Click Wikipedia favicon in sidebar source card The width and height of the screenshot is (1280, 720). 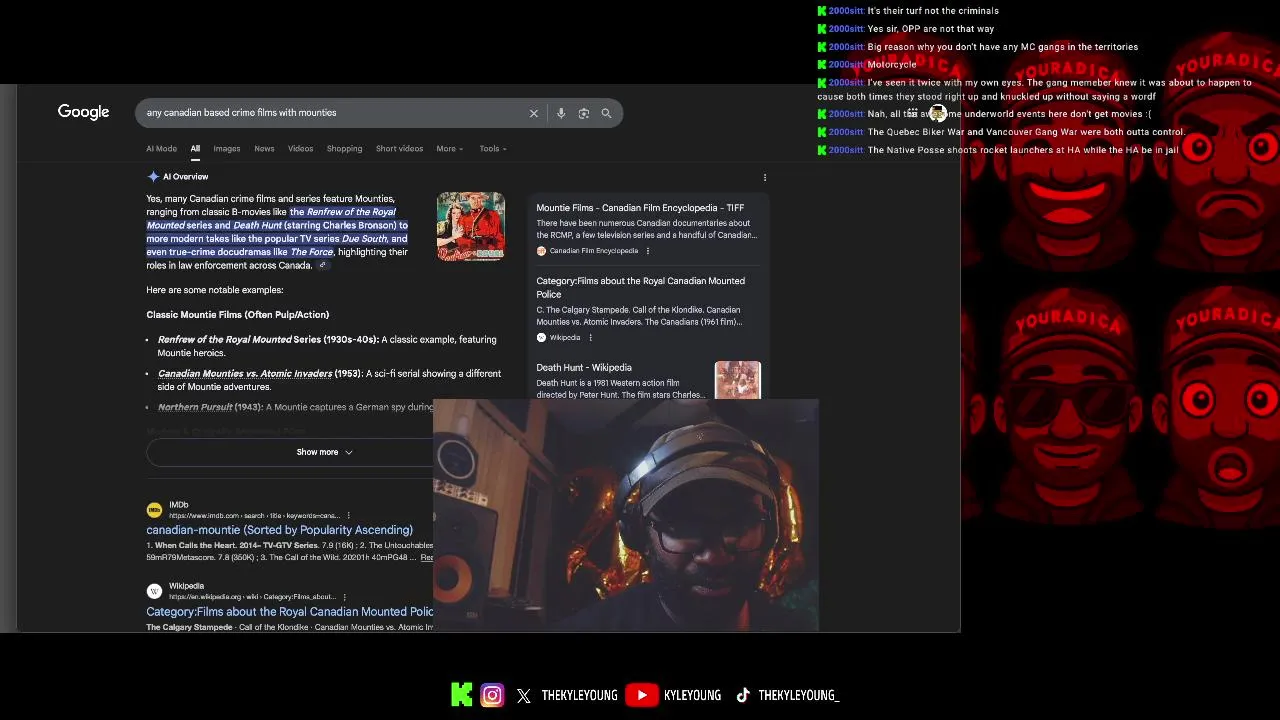pos(541,338)
